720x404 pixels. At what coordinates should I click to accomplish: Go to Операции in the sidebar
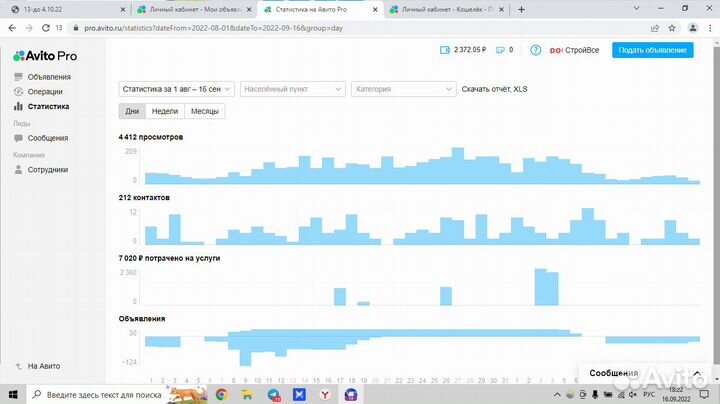tap(45, 91)
